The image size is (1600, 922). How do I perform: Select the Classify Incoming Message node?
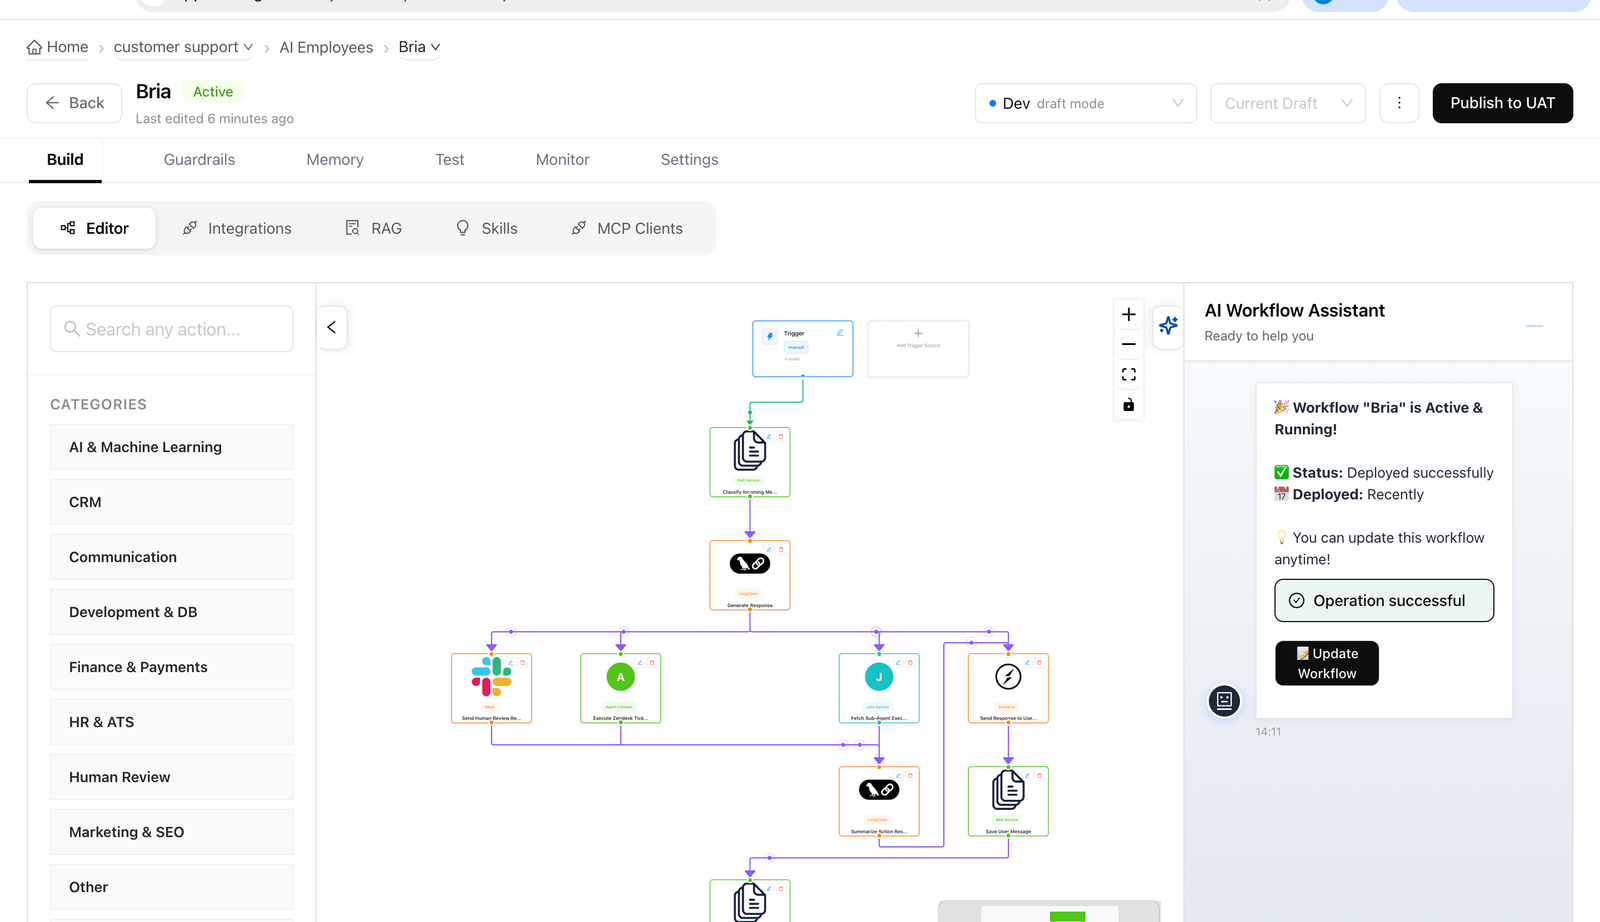750,462
